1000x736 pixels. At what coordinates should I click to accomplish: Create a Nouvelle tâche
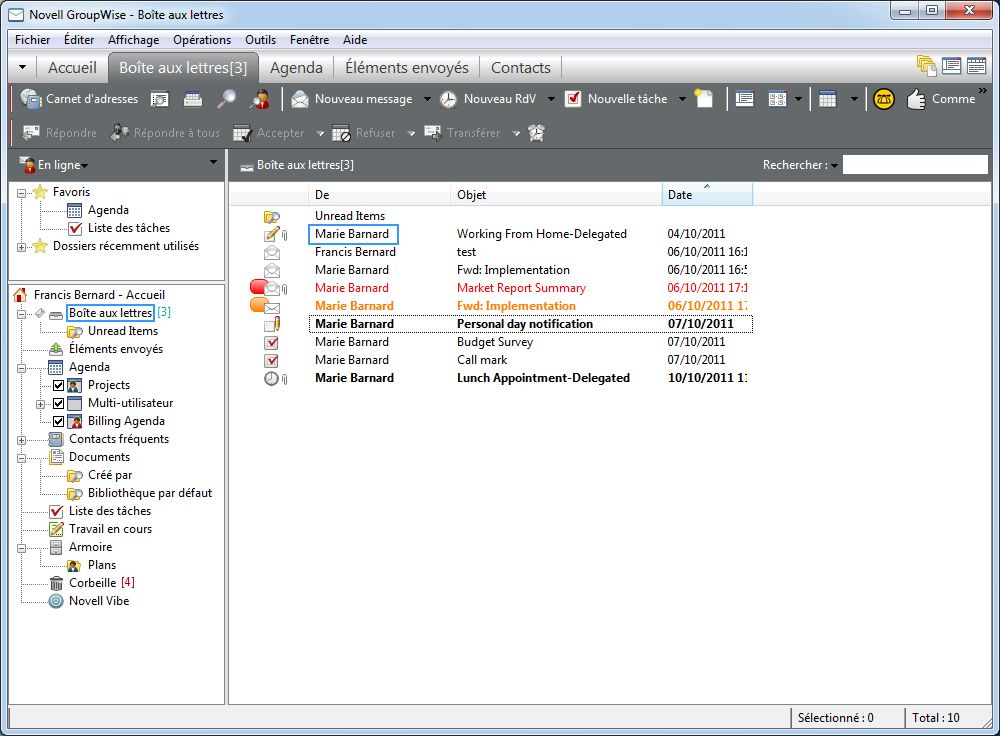620,99
